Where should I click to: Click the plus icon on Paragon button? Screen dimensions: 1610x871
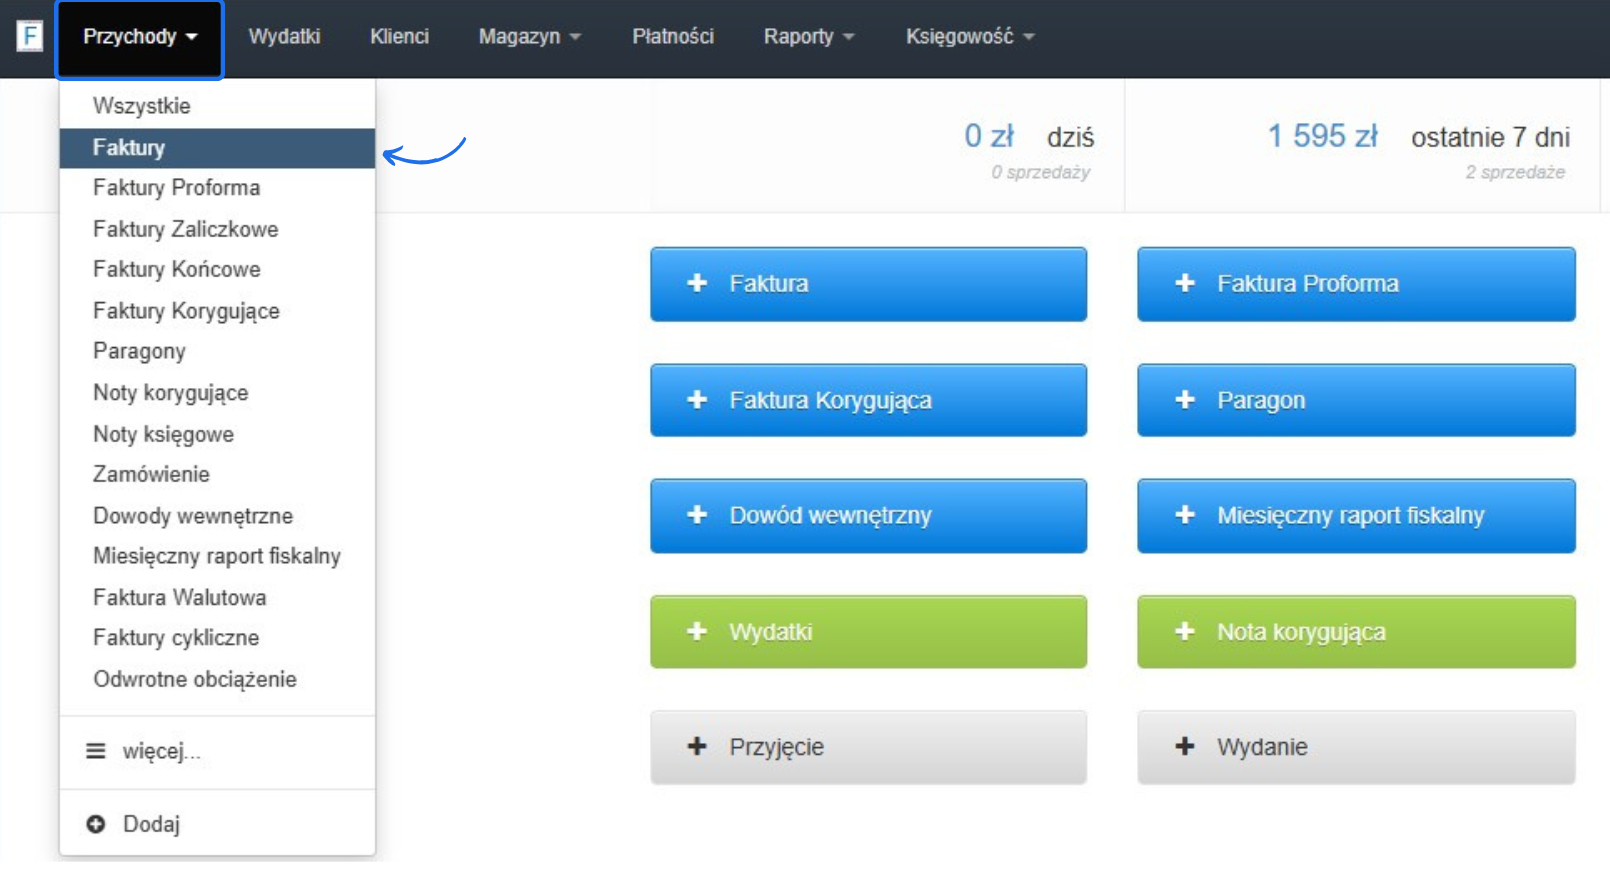point(1185,400)
